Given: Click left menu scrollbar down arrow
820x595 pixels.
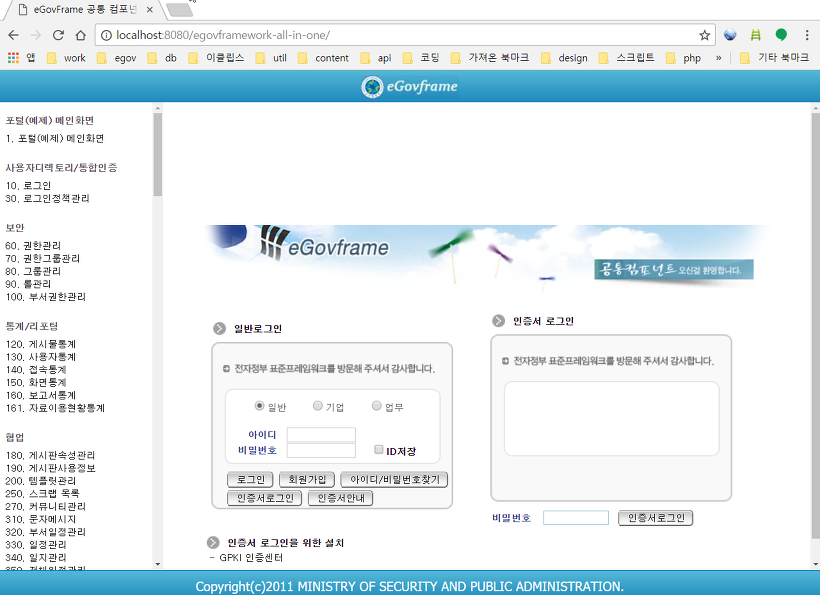Looking at the screenshot, I should click(158, 565).
